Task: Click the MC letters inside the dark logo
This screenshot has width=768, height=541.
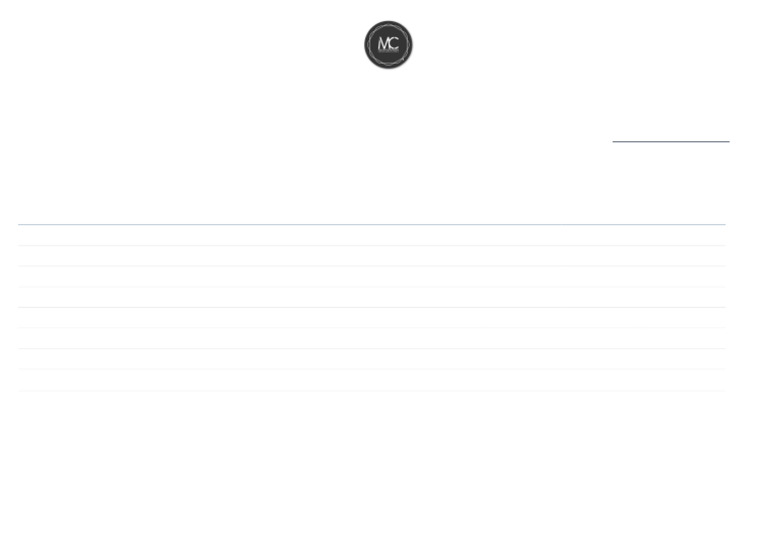Action: click(x=388, y=44)
